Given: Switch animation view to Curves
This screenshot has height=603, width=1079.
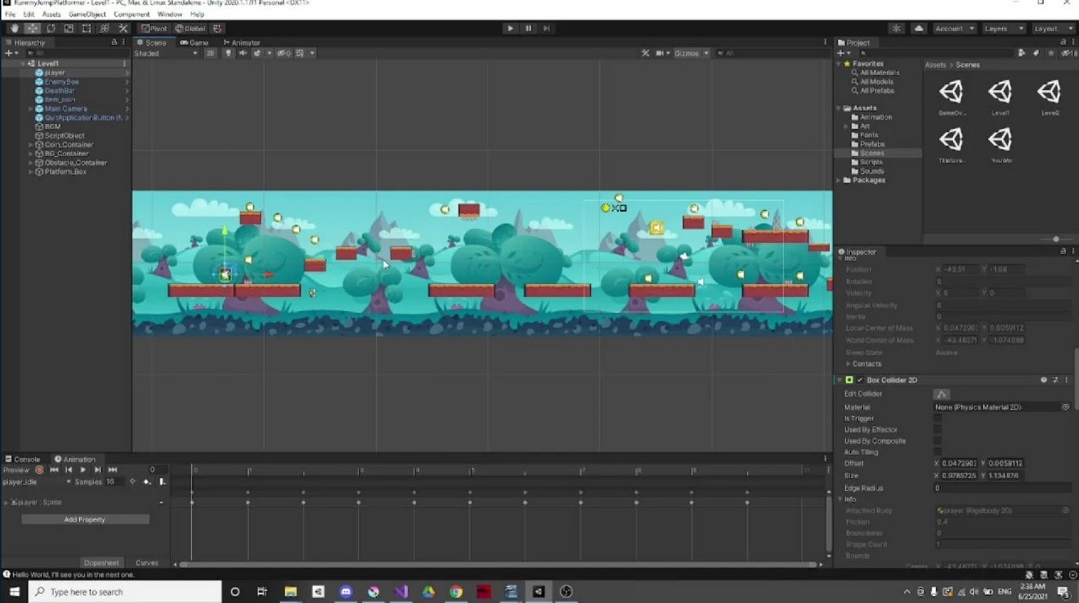Looking at the screenshot, I should [147, 562].
